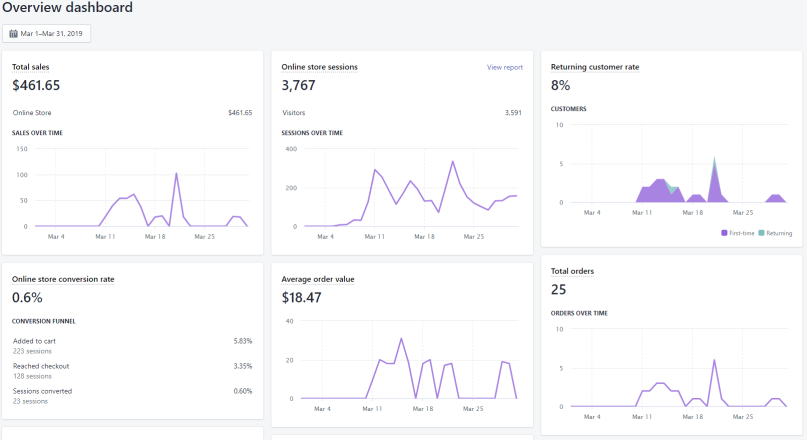Click the highest peak in Sessions over time chart
807x440 pixels.
coord(453,162)
